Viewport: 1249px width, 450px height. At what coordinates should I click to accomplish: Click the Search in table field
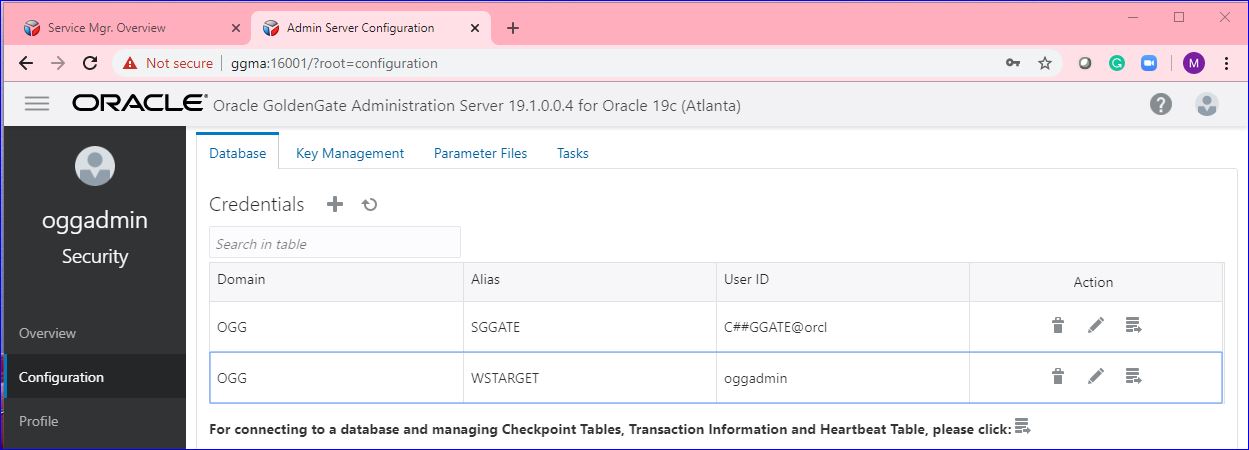pyautogui.click(x=335, y=243)
